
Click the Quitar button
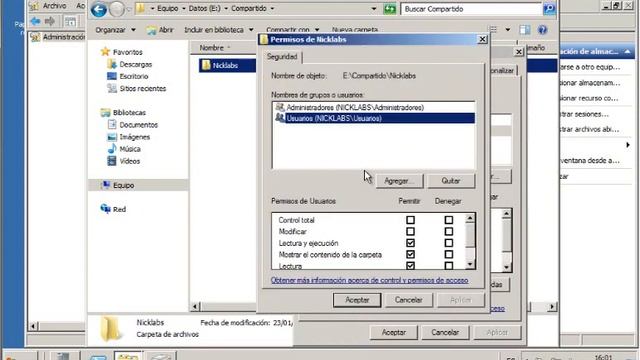[451, 181]
